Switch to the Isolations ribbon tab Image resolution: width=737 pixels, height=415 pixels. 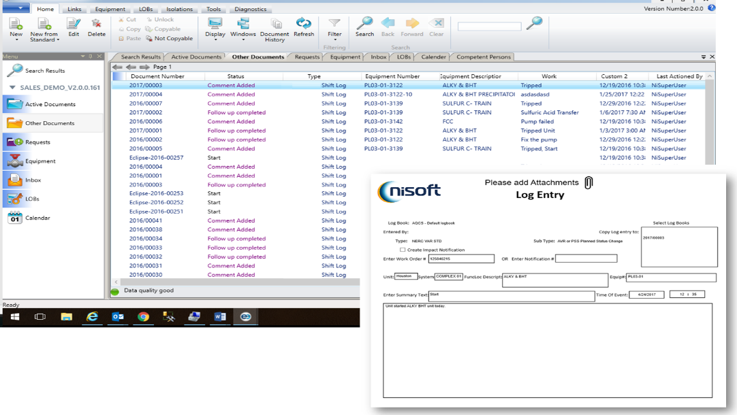click(x=179, y=9)
